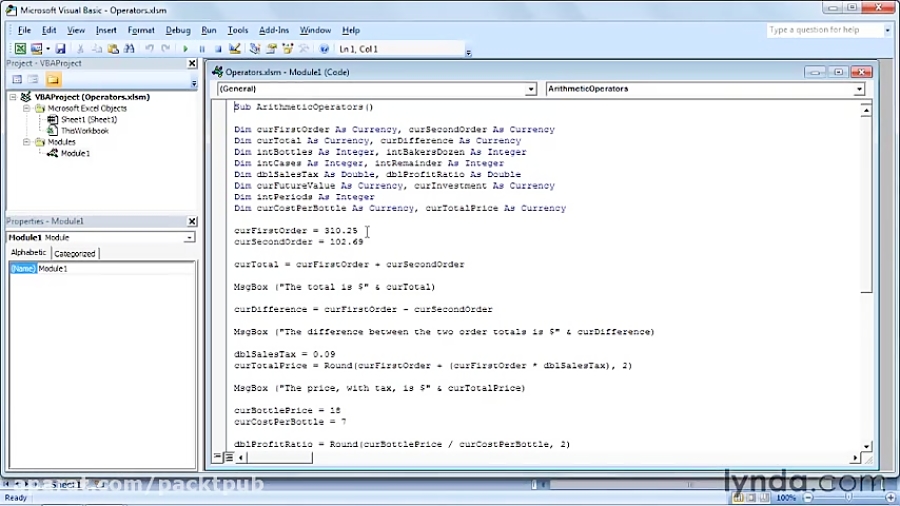Open the ArithmeticOperators procedure dropdown

point(859,89)
